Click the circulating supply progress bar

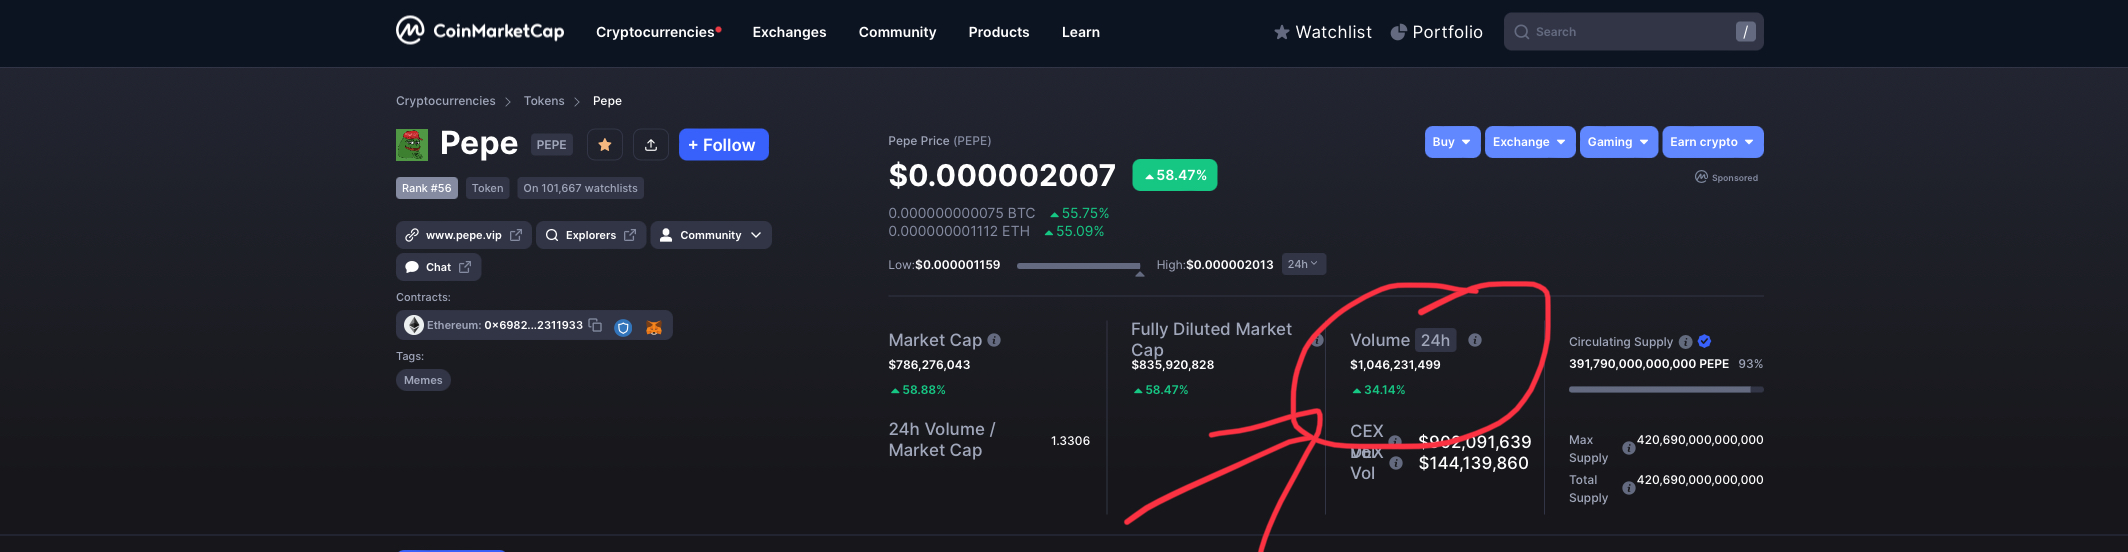(1666, 389)
